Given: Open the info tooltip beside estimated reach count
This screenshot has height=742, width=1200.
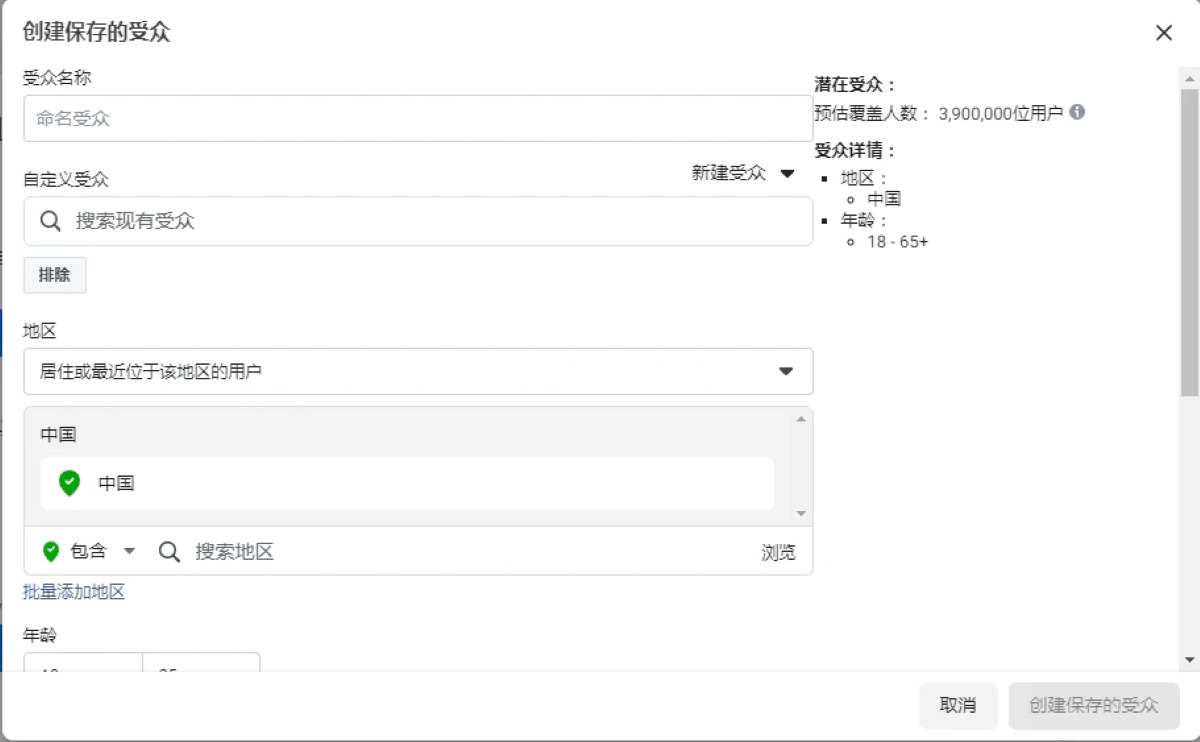Looking at the screenshot, I should (x=1077, y=113).
